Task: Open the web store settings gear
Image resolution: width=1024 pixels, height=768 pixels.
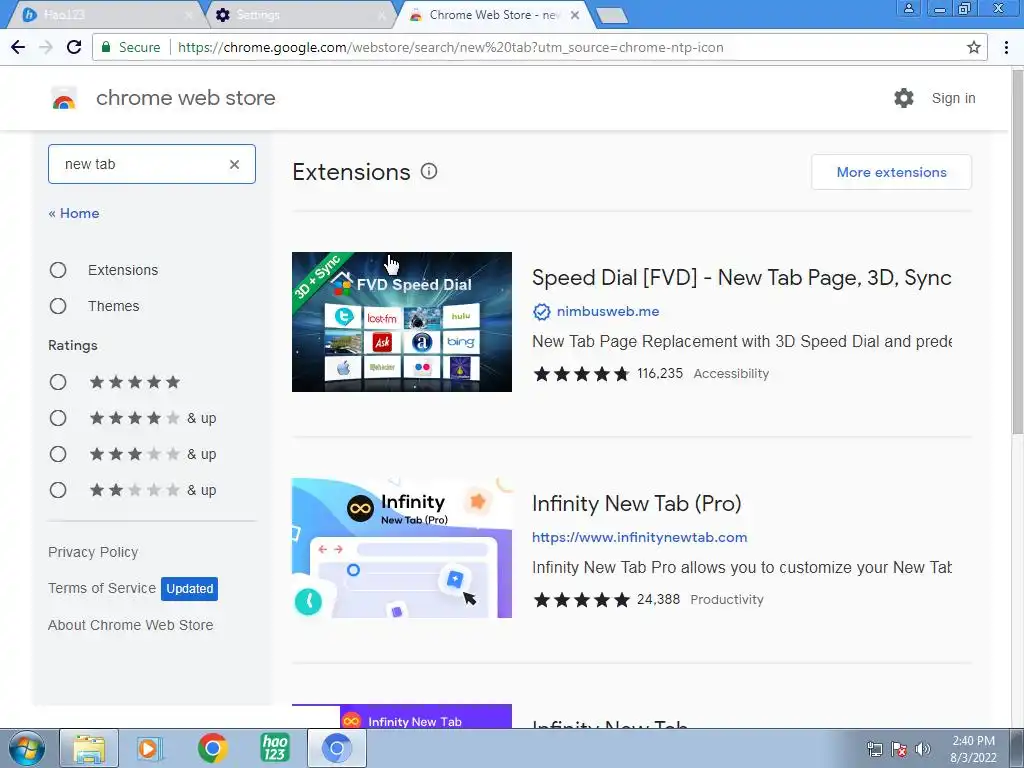Action: (x=904, y=98)
